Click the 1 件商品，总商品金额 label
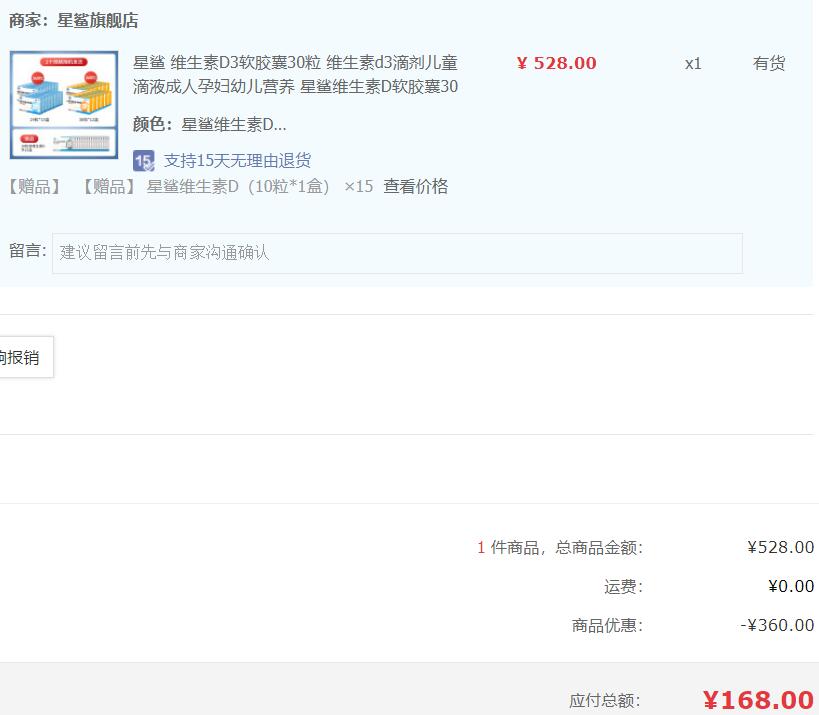The height and width of the screenshot is (715, 819). click(x=559, y=547)
